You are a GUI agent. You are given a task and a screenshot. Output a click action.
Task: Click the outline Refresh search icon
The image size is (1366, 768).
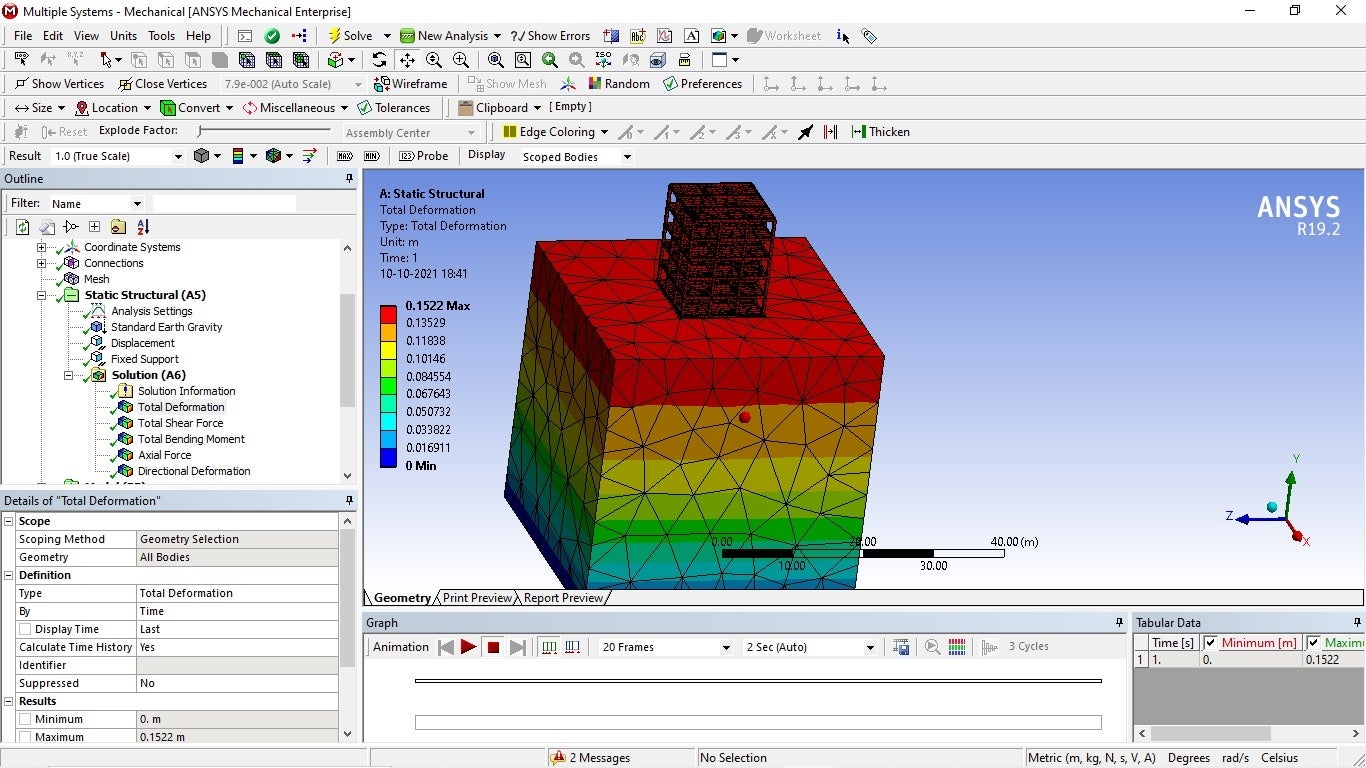point(23,227)
